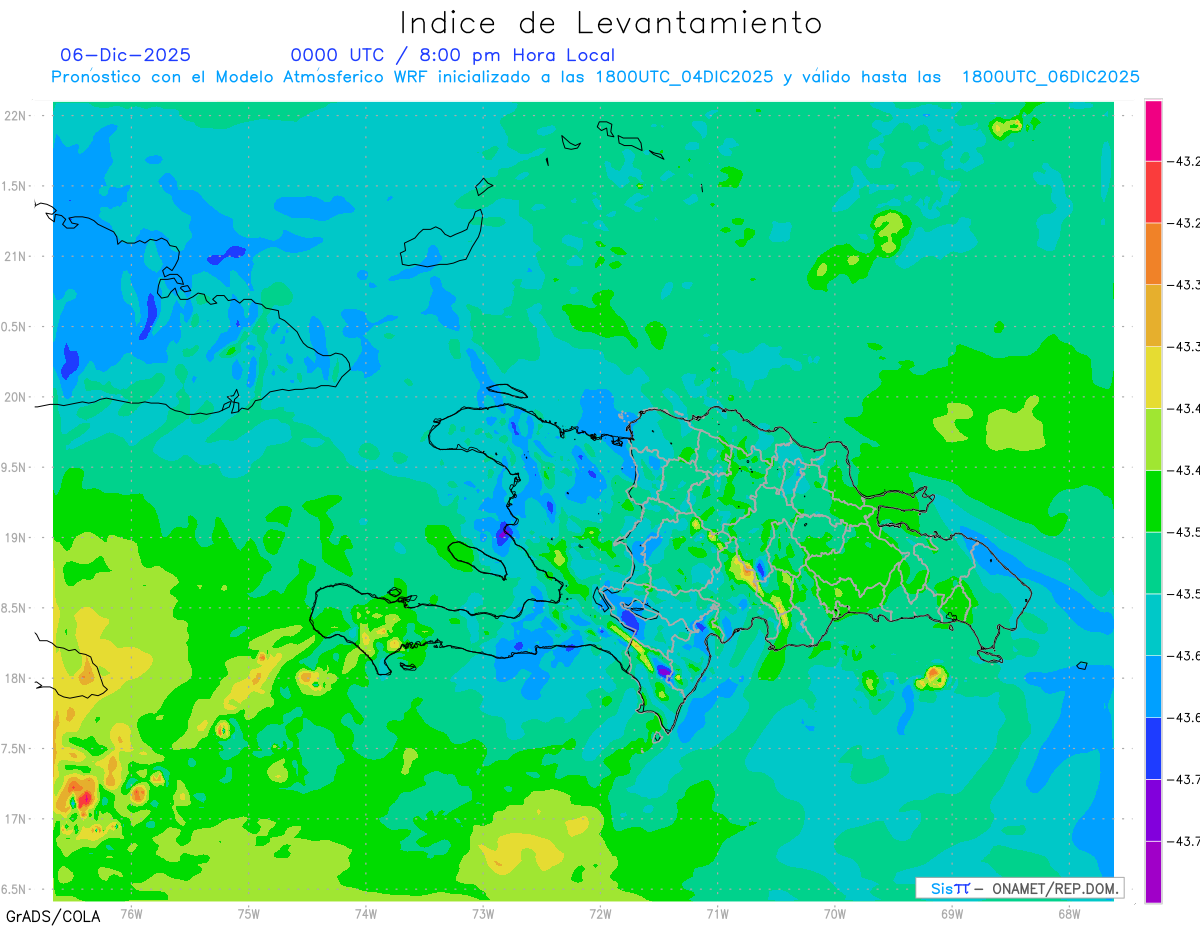Select the gold swatch on the color bar
The width and height of the screenshot is (1200, 927).
coord(1153,315)
